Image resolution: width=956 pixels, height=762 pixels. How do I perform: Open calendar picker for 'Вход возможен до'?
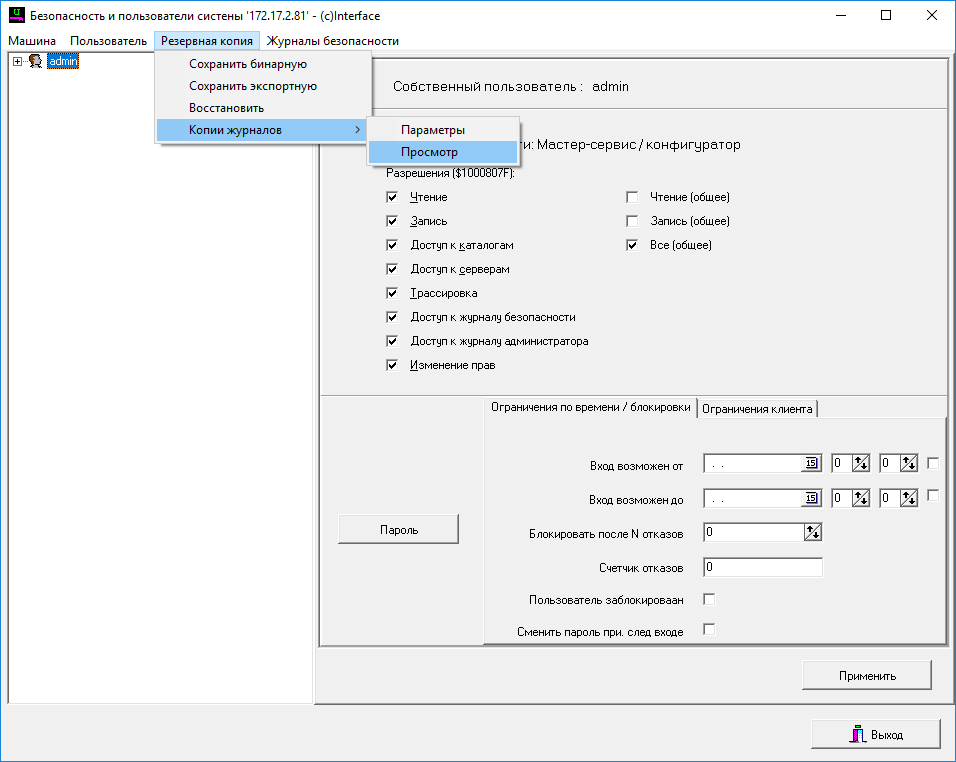pyautogui.click(x=812, y=498)
